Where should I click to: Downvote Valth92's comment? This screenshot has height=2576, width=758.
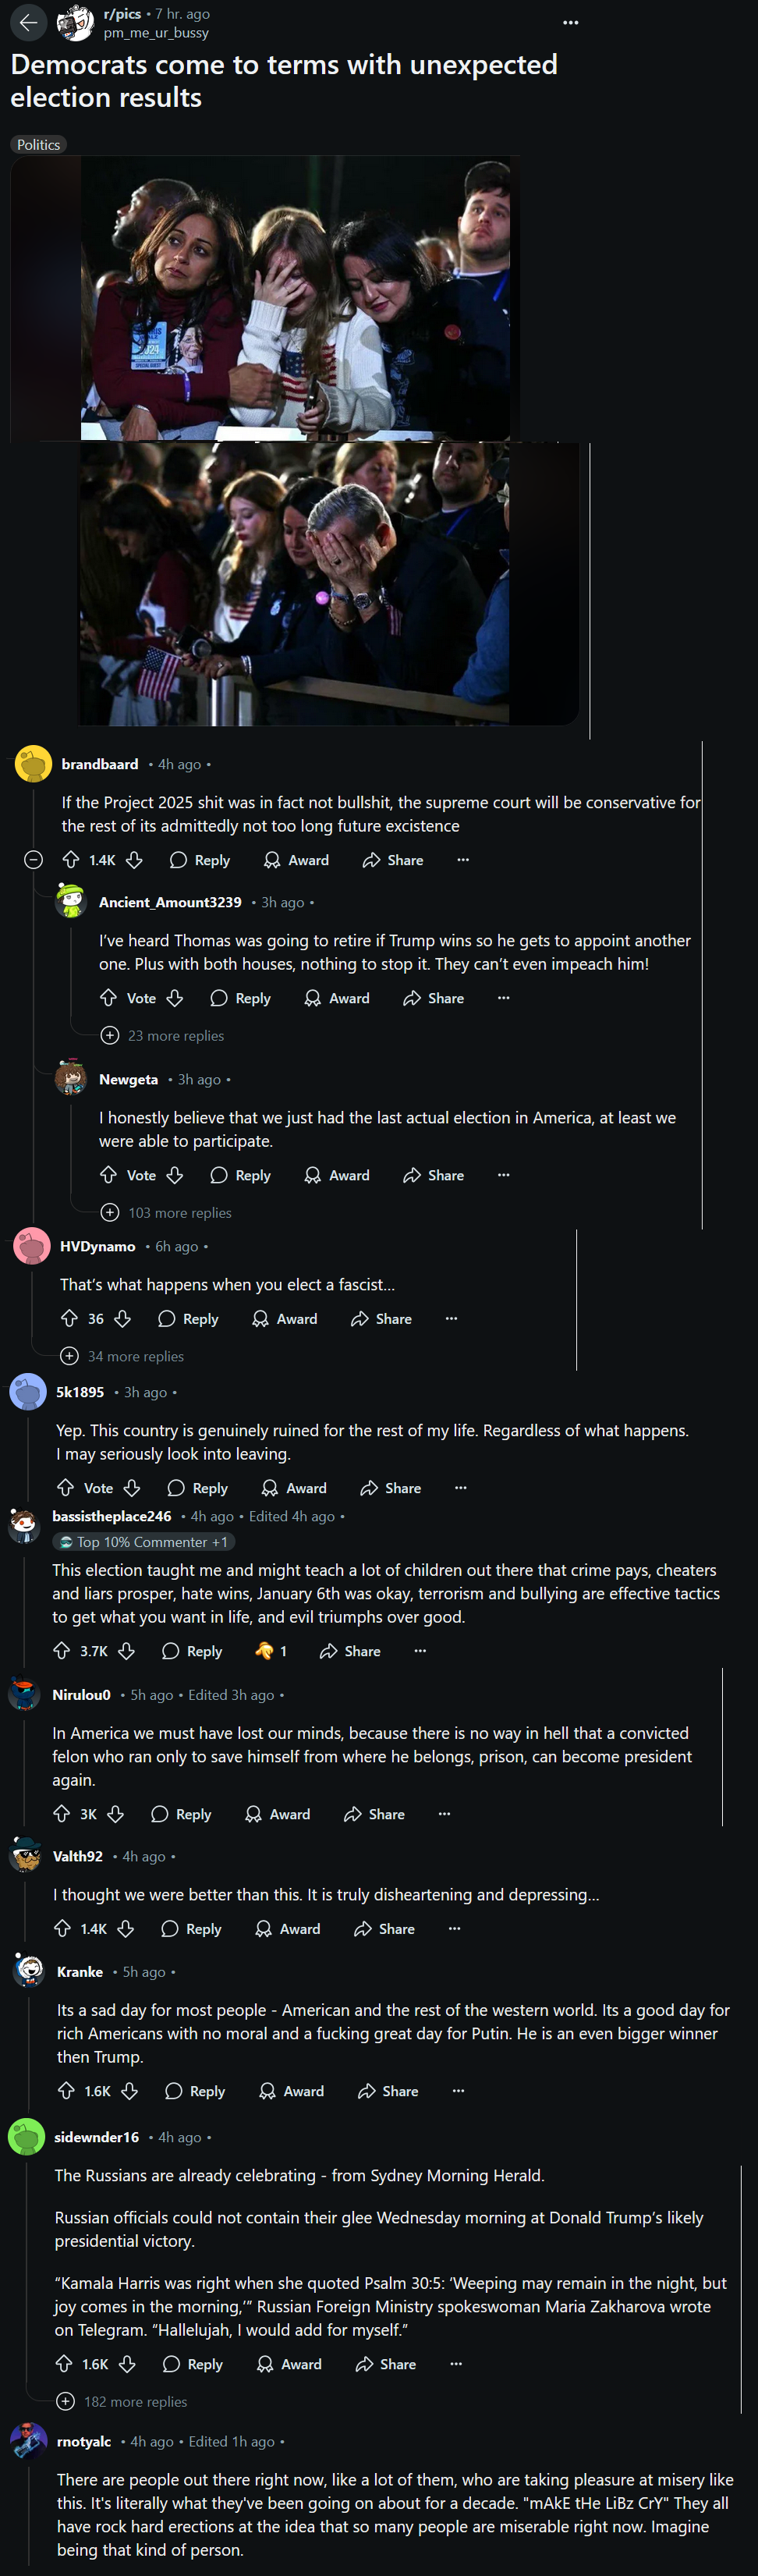coord(126,1929)
